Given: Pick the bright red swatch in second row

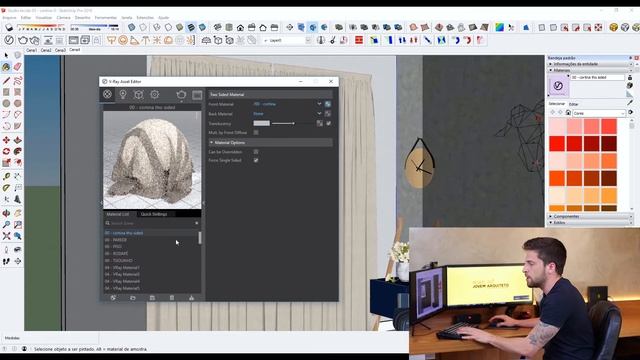Looking at the screenshot, I should pos(557,144).
